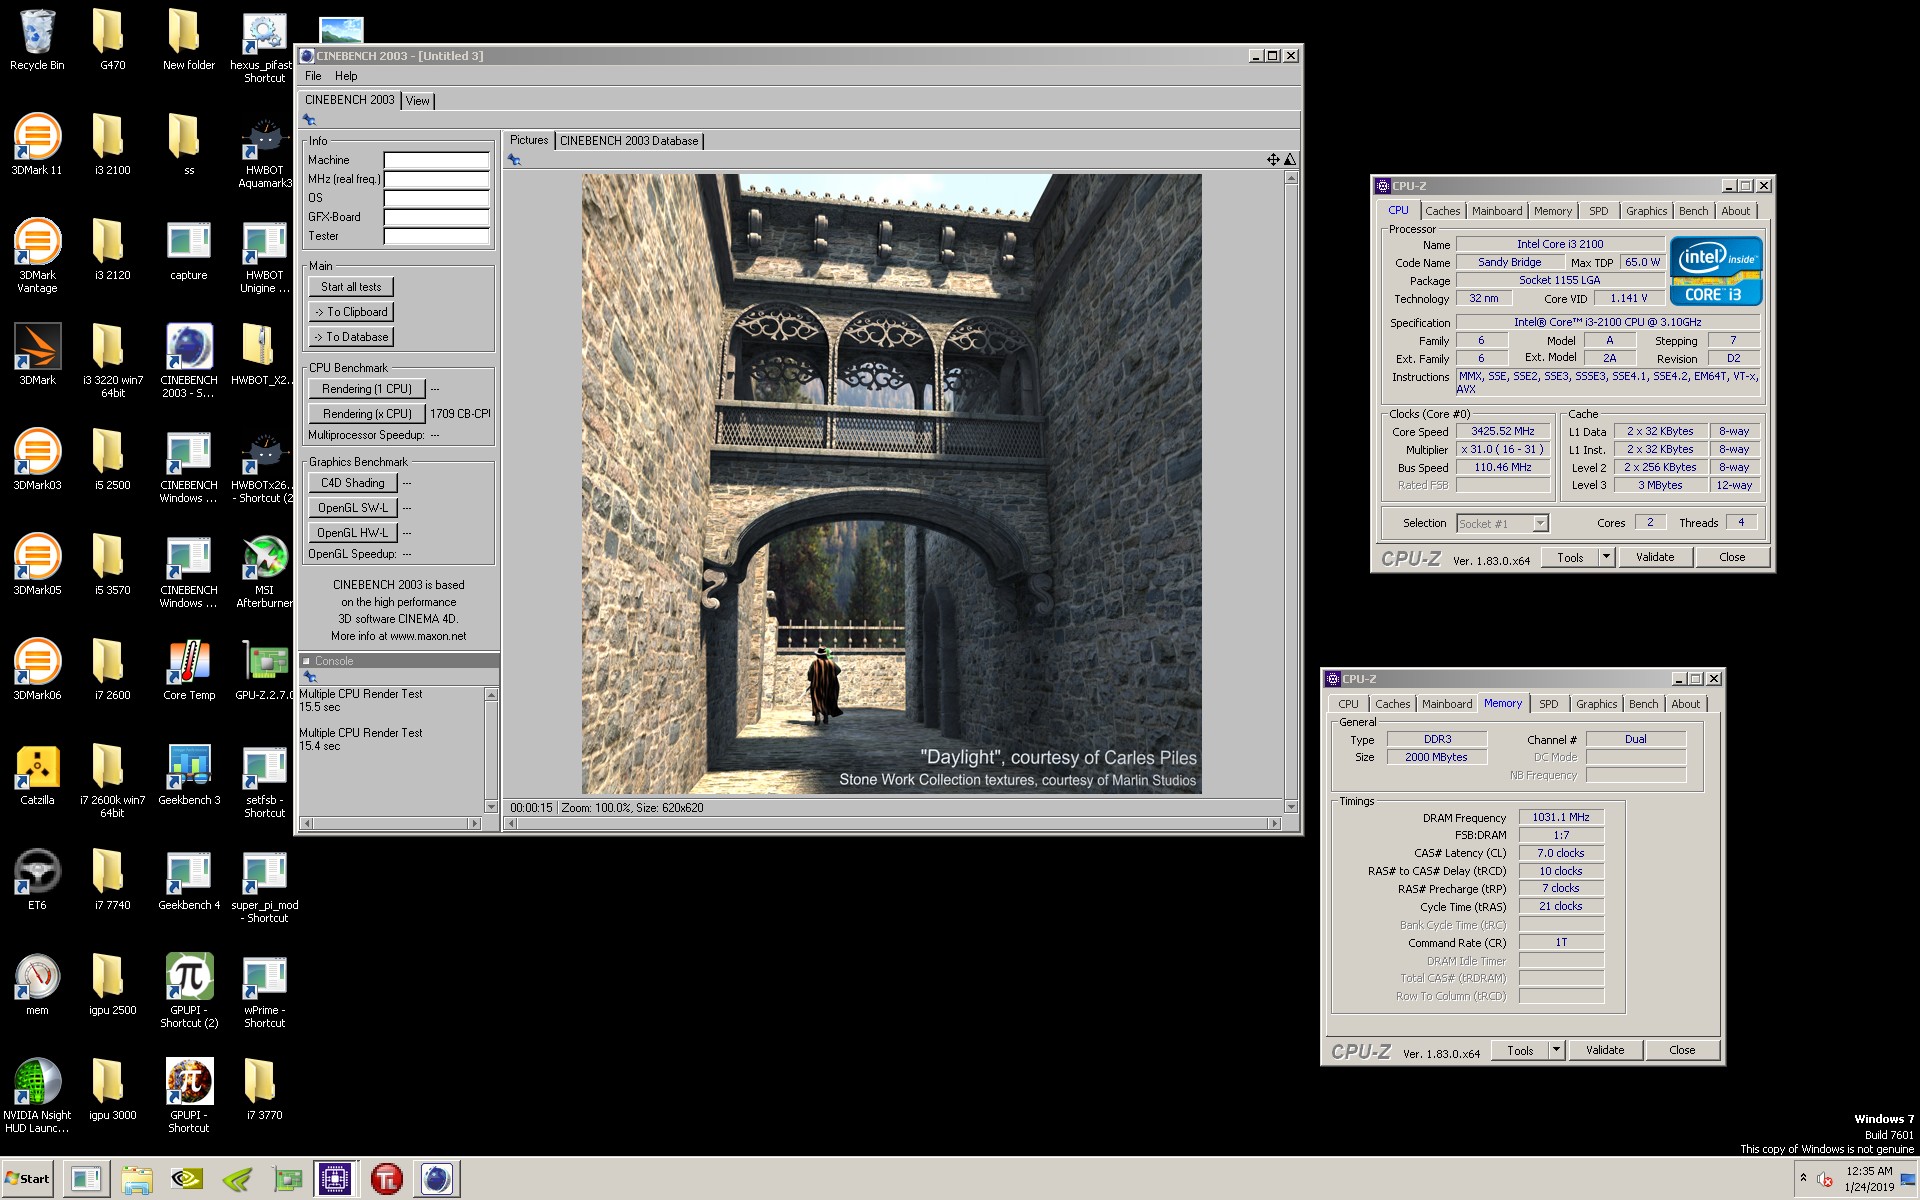Open 3DMark03 shortcut
This screenshot has width=1920, height=1200.
[37, 460]
